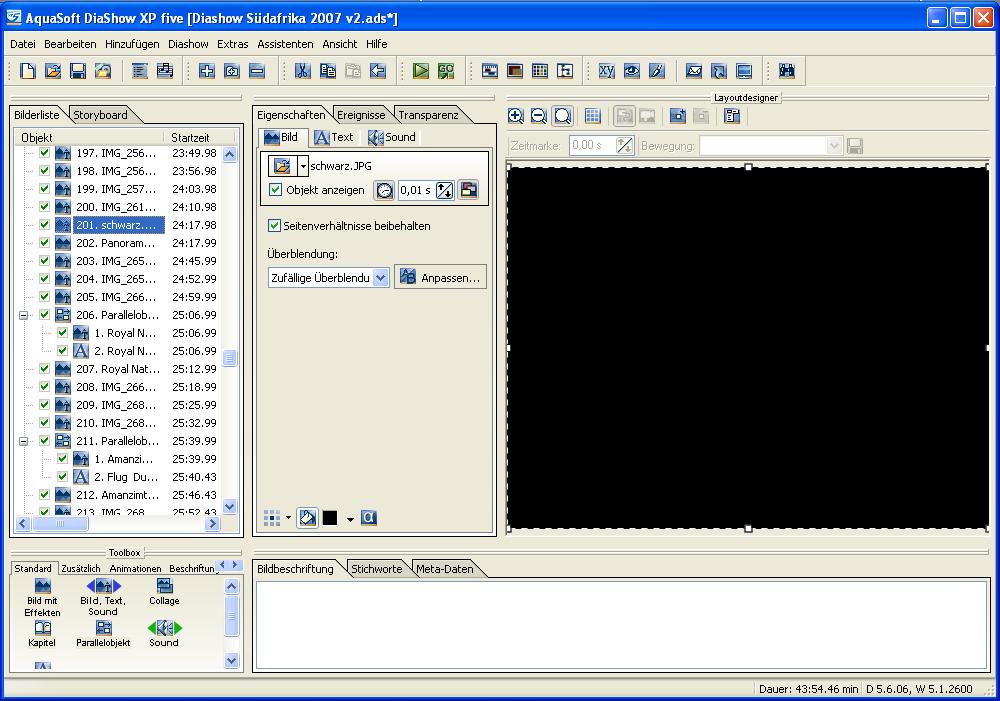Click the clock duration icon next to 0,01 s
Image resolution: width=1000 pixels, height=701 pixels.
point(385,190)
